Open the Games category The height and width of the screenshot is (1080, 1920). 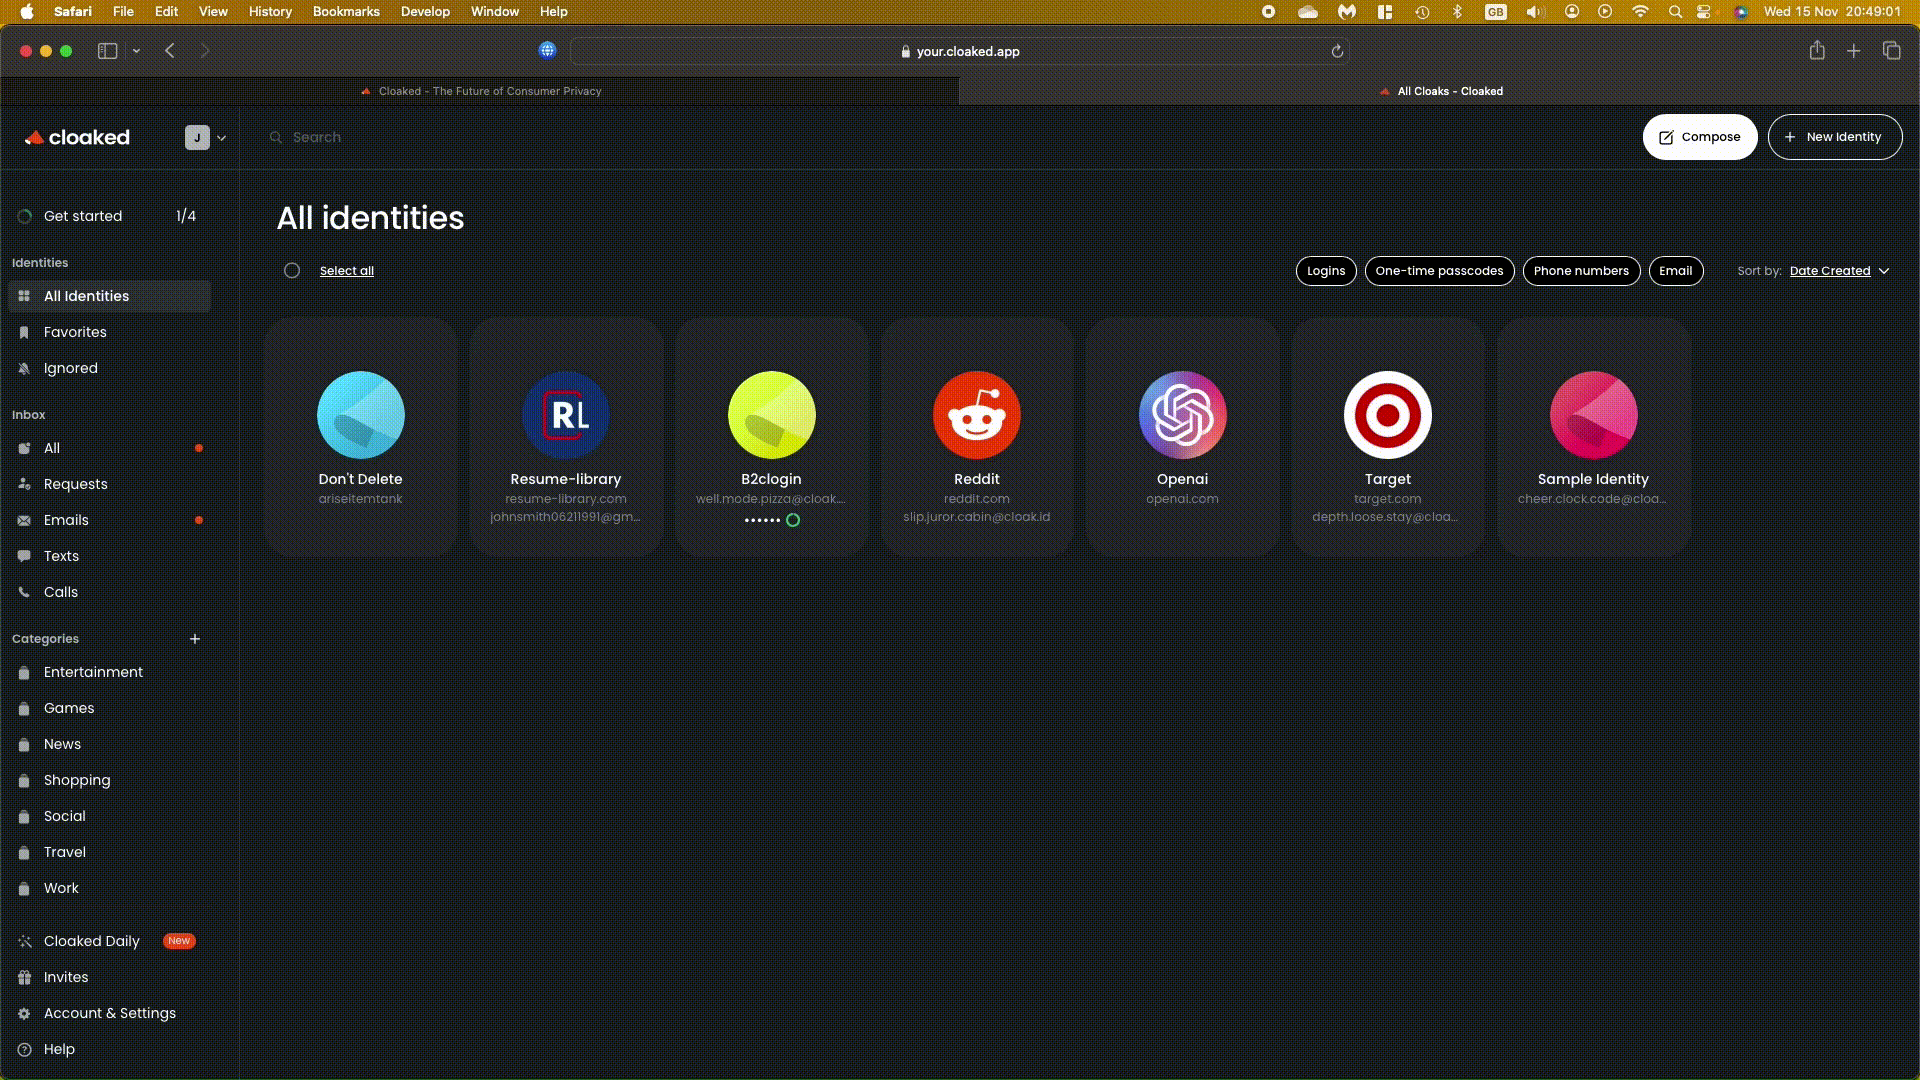pos(109,708)
